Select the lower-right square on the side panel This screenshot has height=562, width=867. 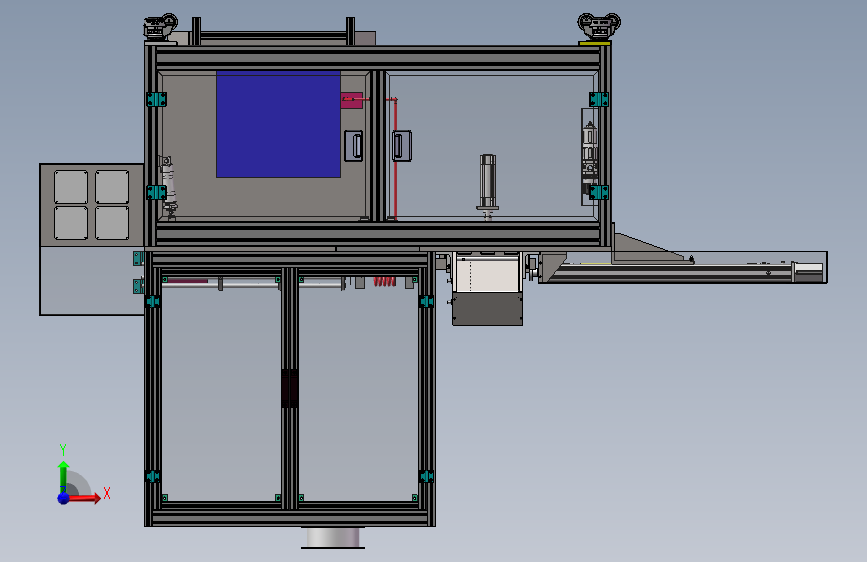tap(112, 223)
